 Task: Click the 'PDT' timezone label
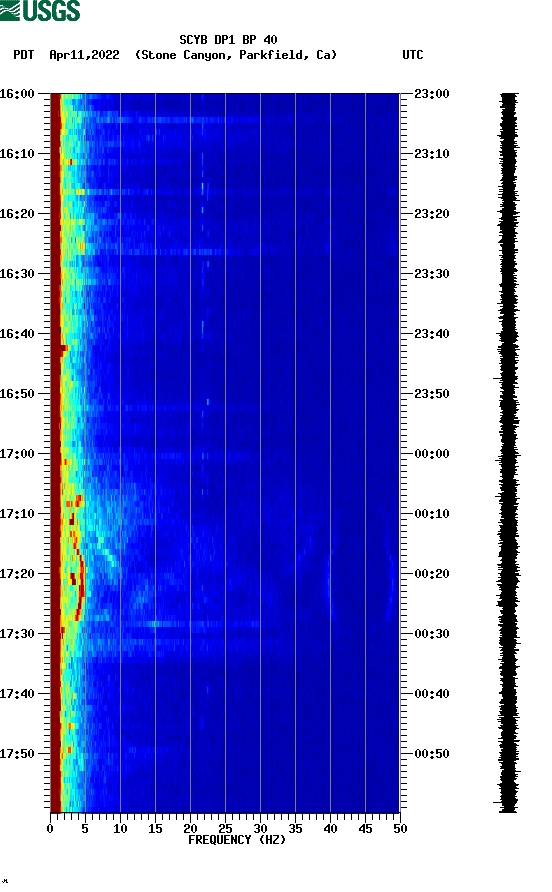[x=24, y=55]
